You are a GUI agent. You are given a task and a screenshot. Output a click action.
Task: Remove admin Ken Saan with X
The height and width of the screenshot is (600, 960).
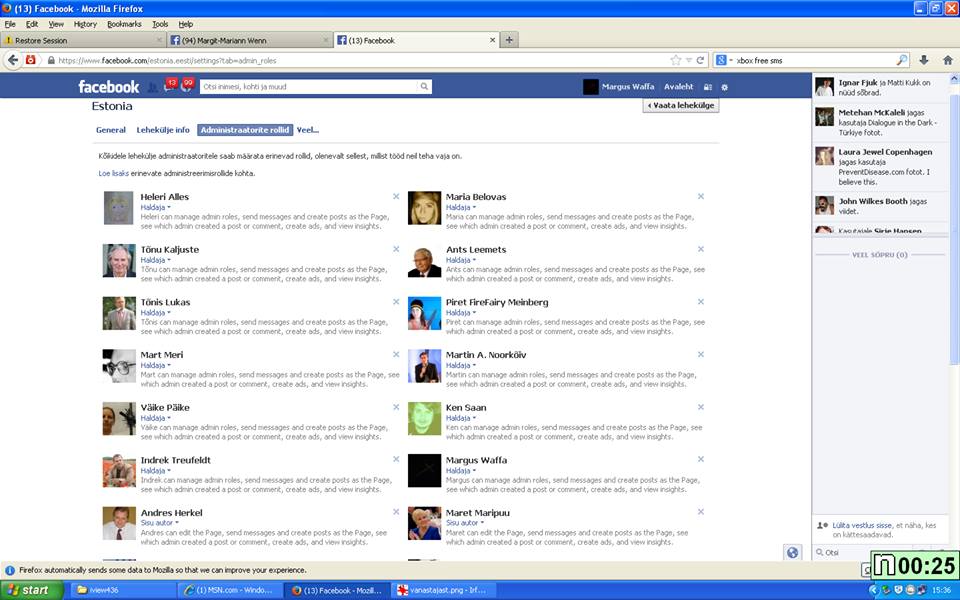(x=701, y=407)
